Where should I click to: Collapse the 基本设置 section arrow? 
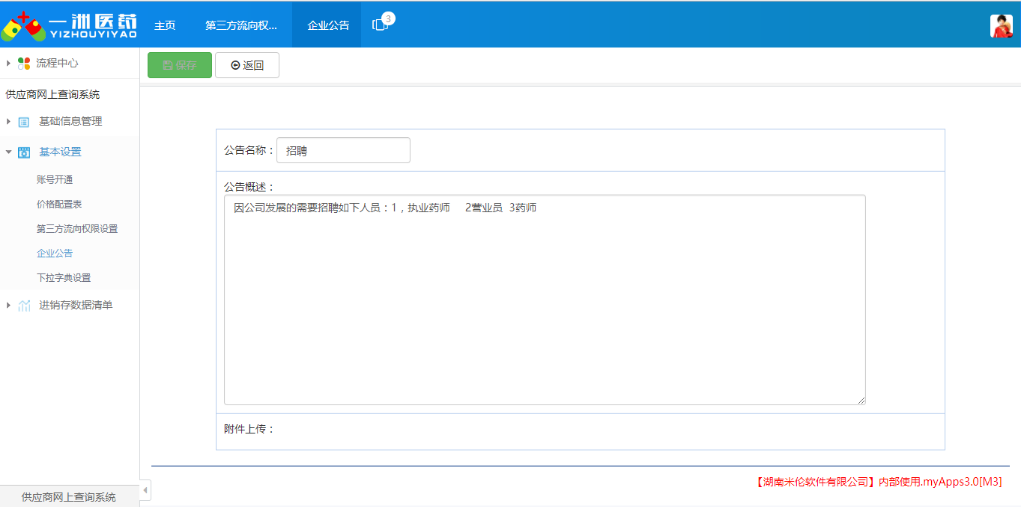[9, 153]
